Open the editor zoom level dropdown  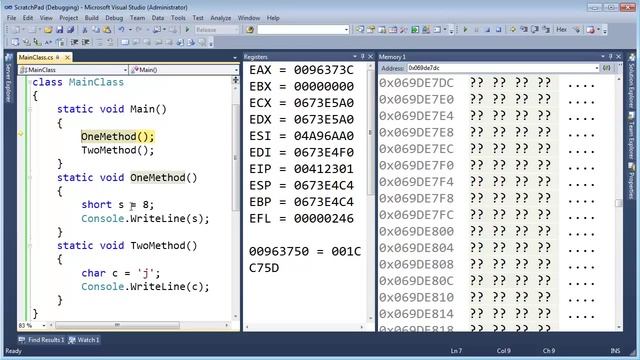point(44,325)
